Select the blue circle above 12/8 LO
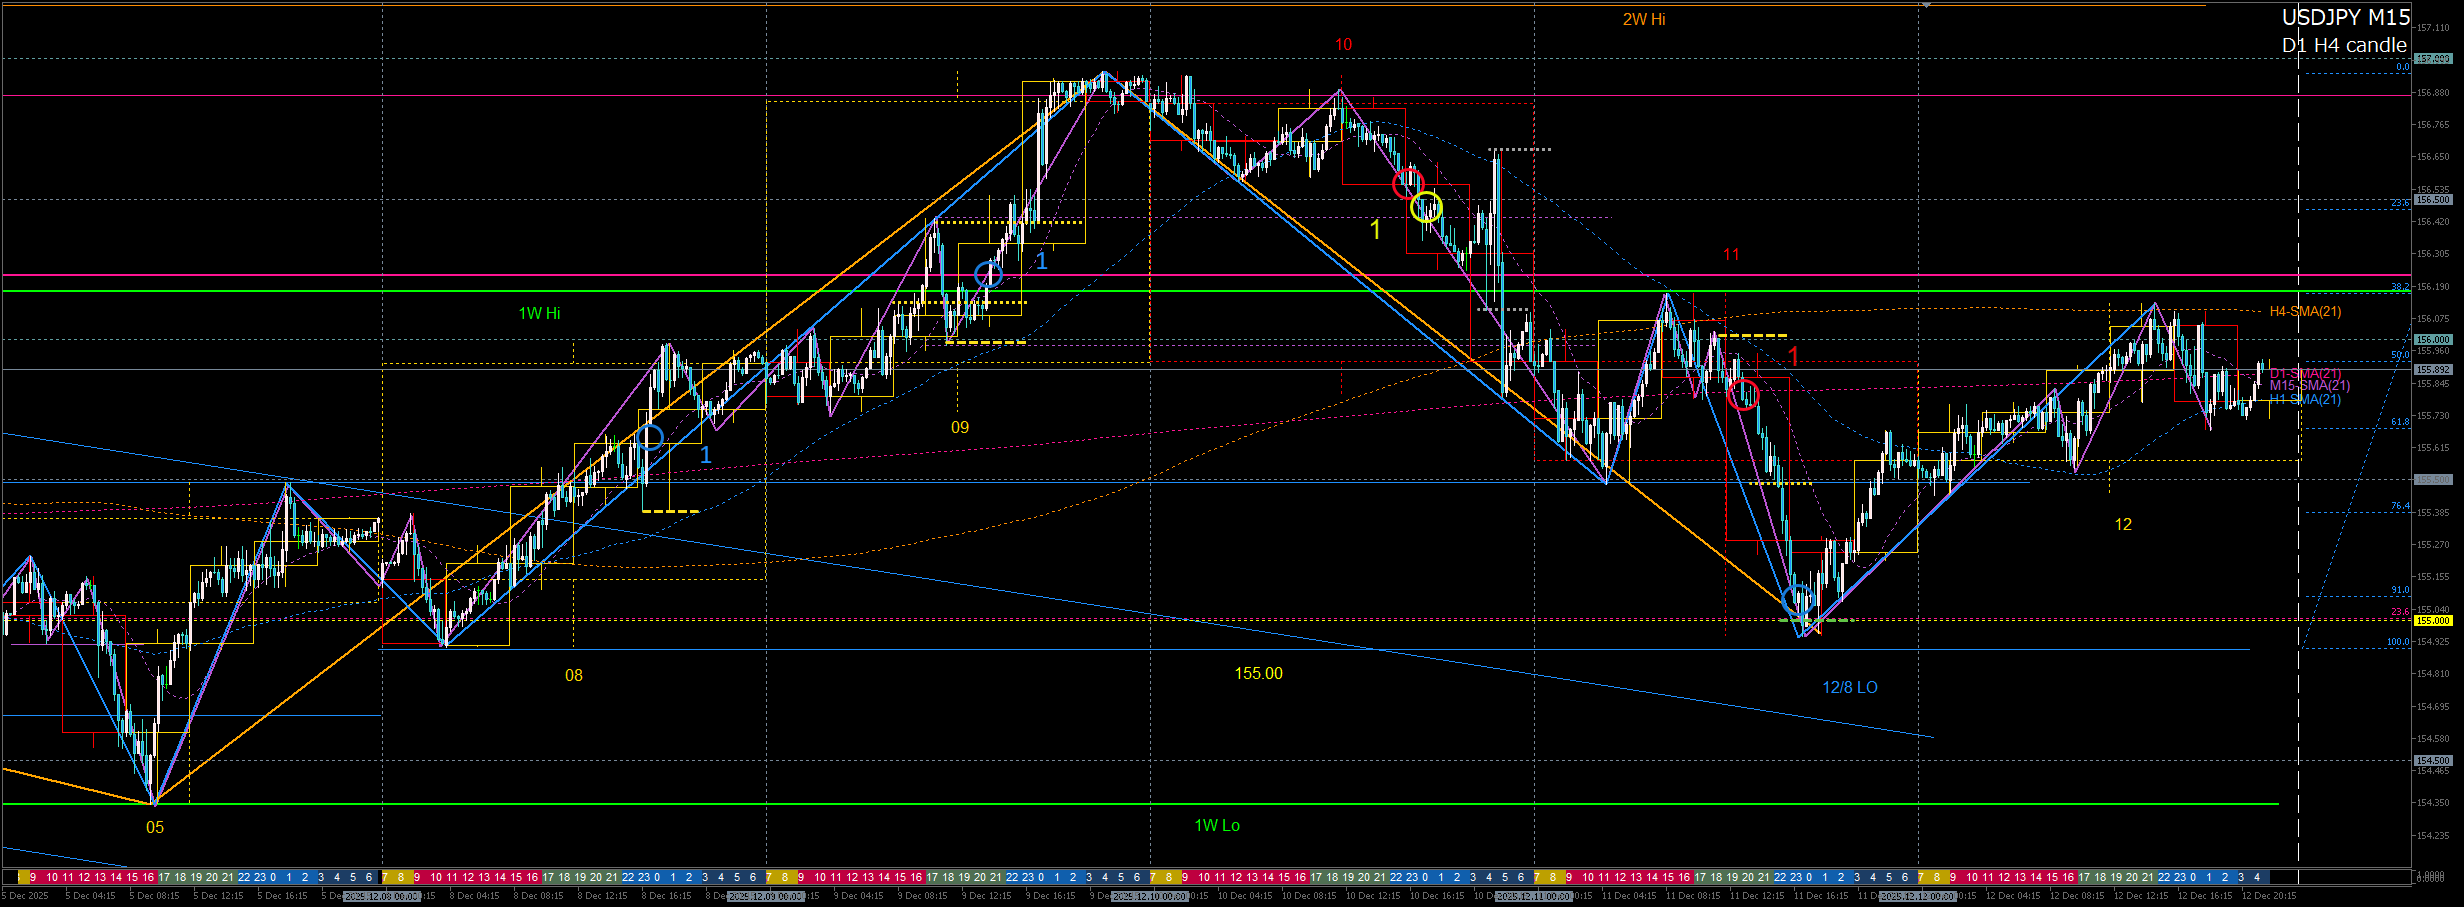Screen dimensions: 2464x907 coord(1798,600)
